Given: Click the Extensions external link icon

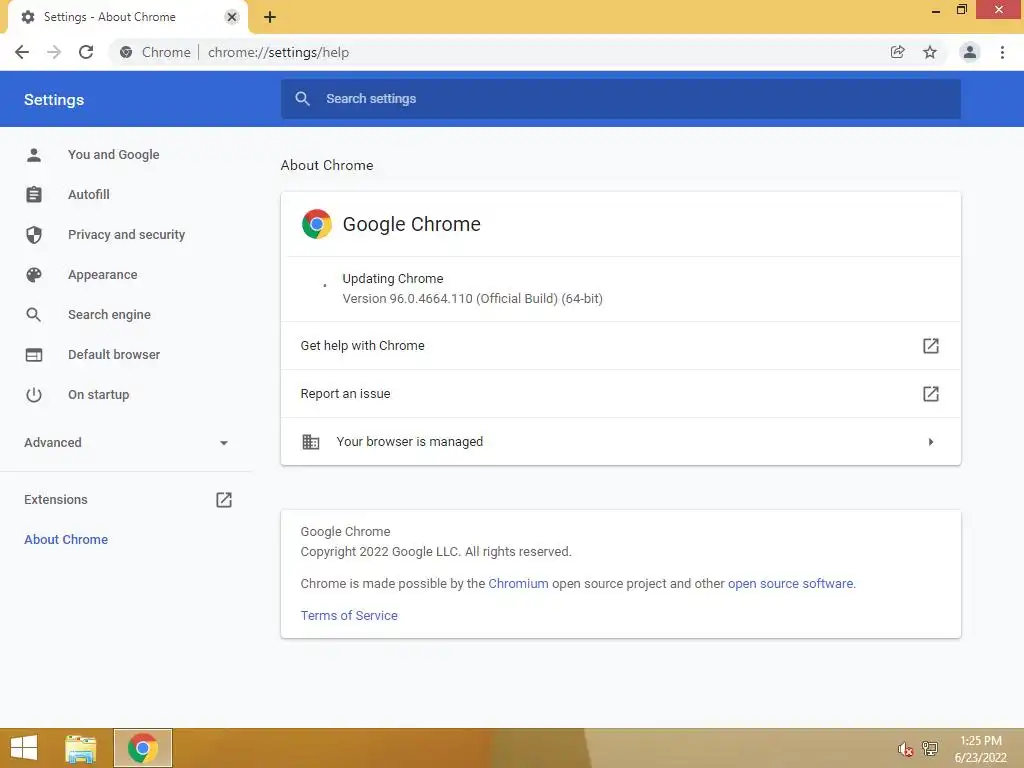Looking at the screenshot, I should (224, 500).
